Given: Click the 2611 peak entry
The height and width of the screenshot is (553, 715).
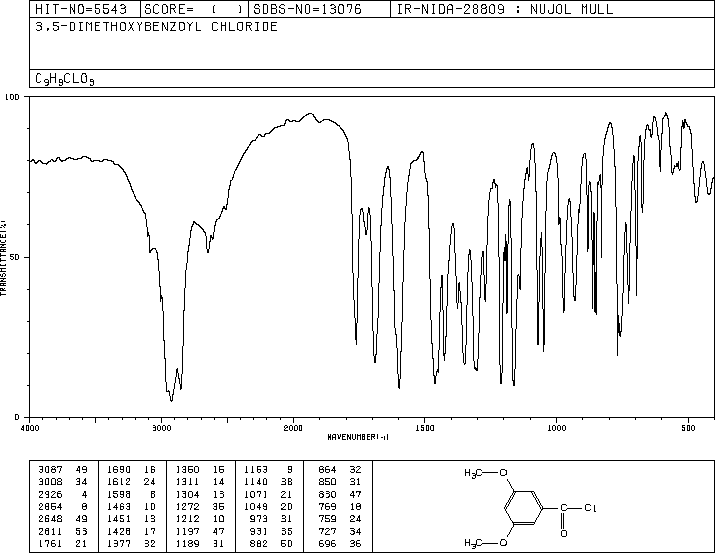Looking at the screenshot, I should (62, 532).
